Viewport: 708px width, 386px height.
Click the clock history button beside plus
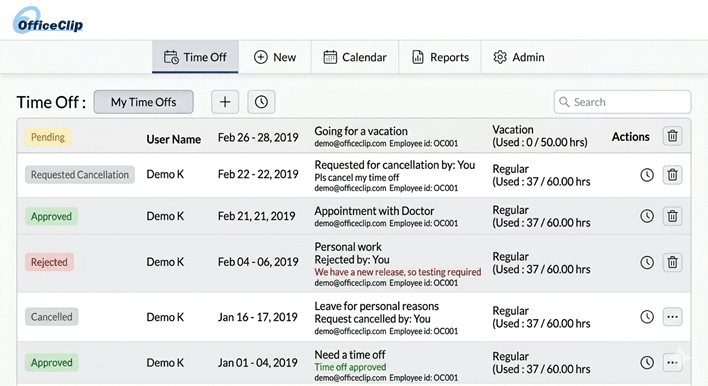(x=261, y=102)
